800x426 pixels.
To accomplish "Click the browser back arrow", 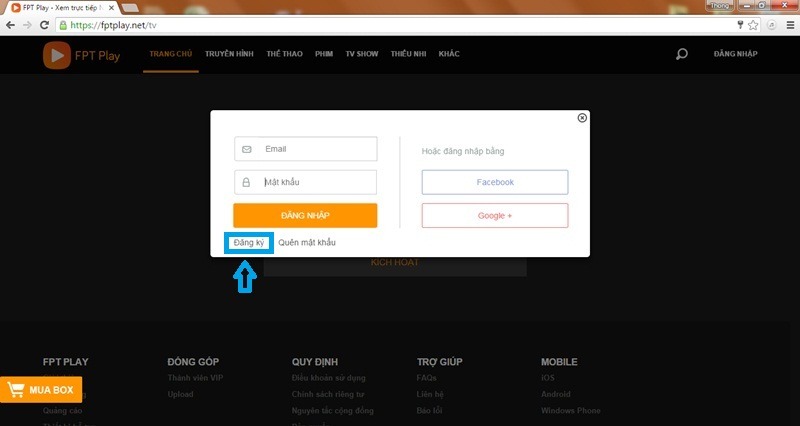I will tap(11, 24).
